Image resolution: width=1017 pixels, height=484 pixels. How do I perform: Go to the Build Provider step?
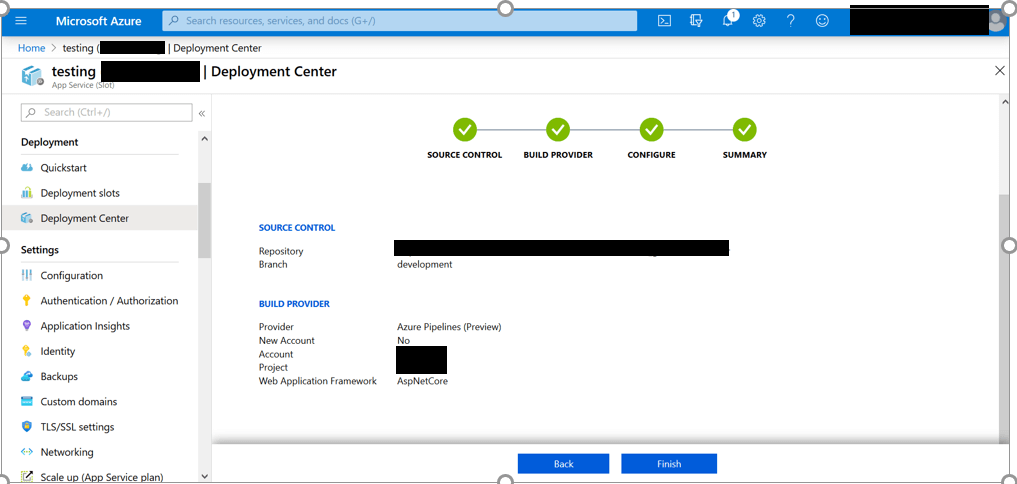(x=558, y=130)
